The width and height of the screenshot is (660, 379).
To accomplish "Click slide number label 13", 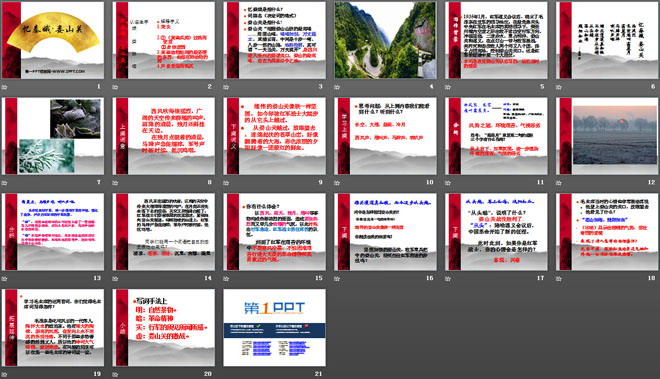I will click(97, 278).
